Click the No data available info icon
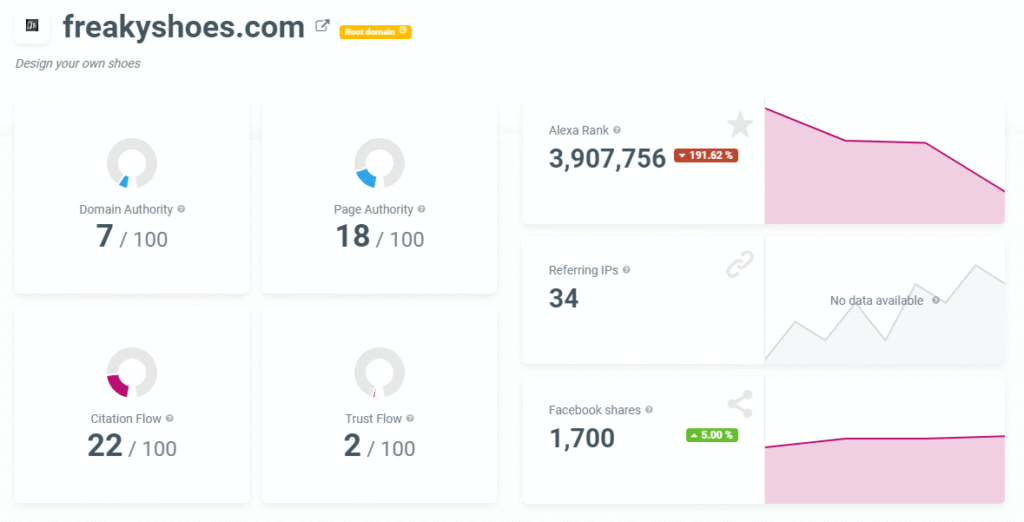The image size is (1024, 522). tap(936, 300)
